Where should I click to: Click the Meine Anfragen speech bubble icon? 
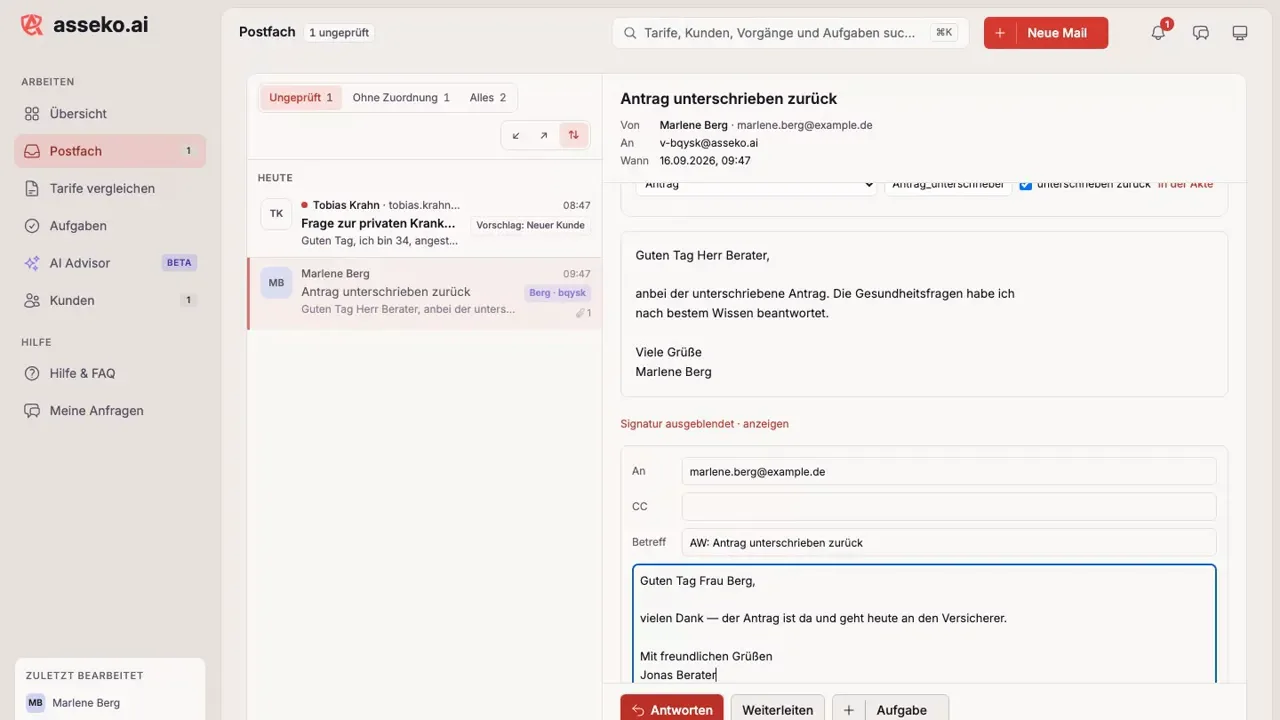click(32, 411)
